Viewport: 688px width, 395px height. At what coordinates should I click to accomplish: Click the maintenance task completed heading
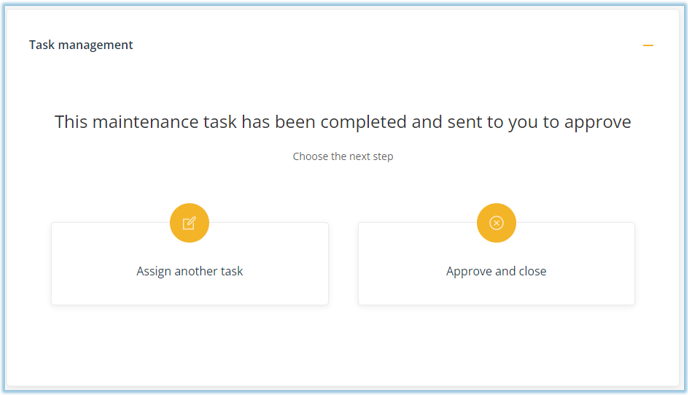tap(343, 122)
